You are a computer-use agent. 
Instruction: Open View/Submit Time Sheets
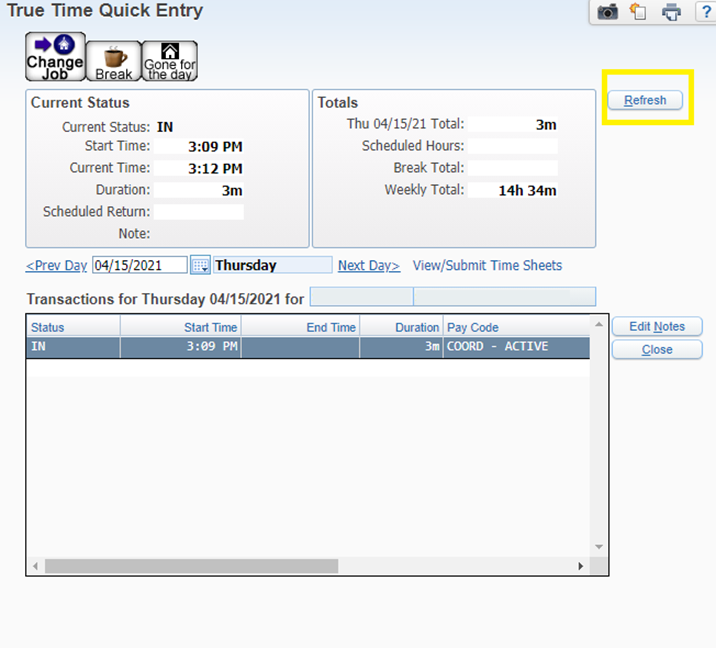487,266
